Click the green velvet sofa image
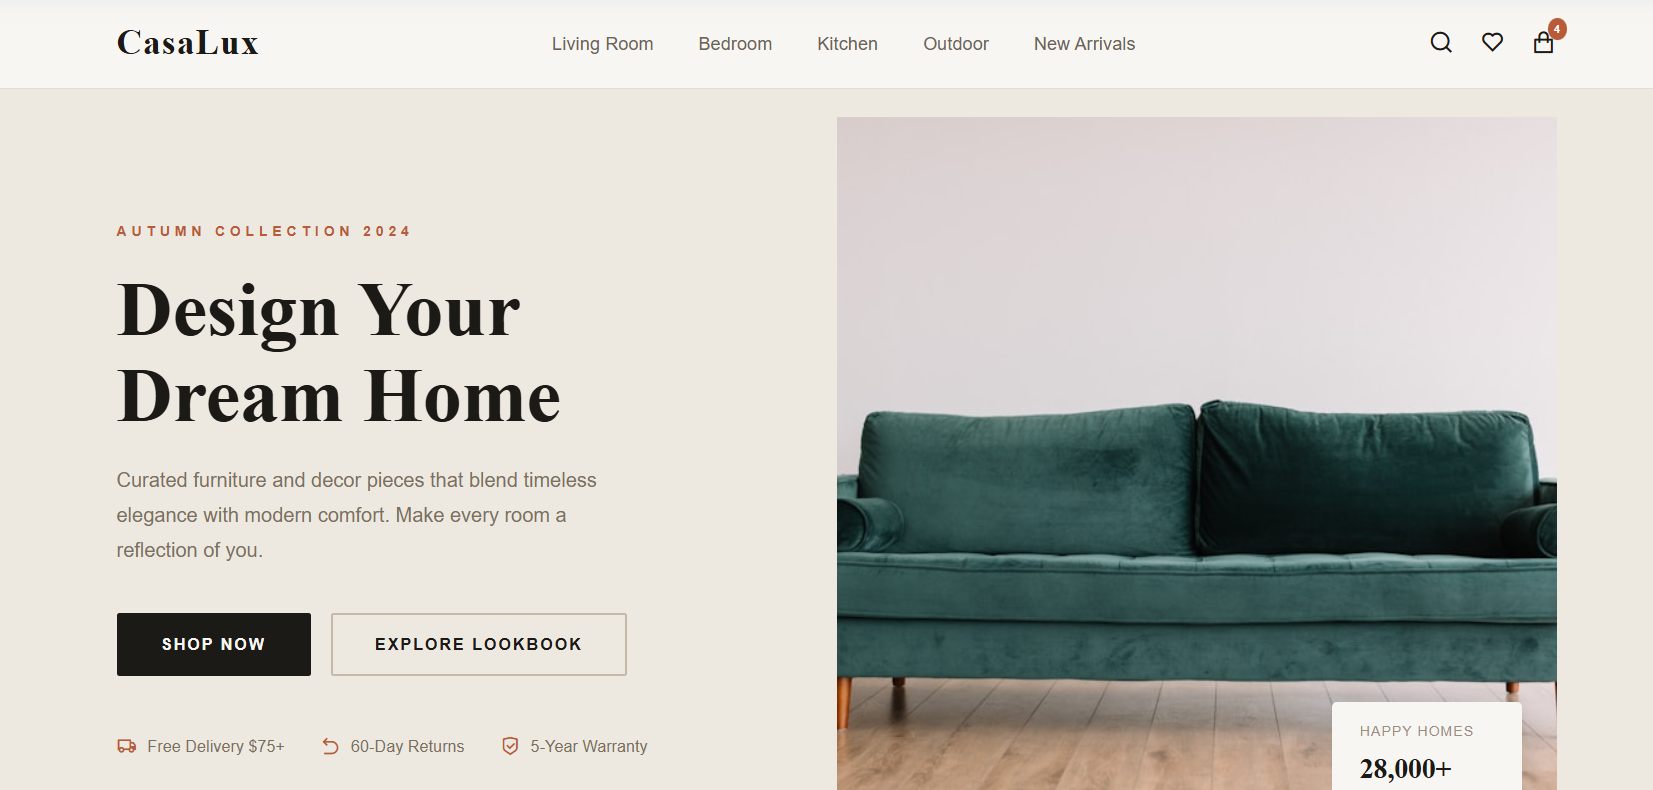 tap(1196, 453)
